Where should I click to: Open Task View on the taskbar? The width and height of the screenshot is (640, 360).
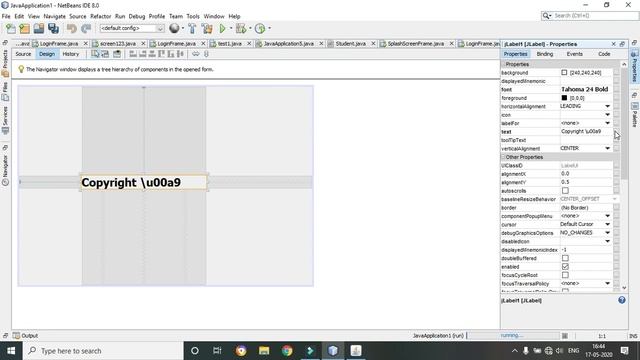[217, 351]
